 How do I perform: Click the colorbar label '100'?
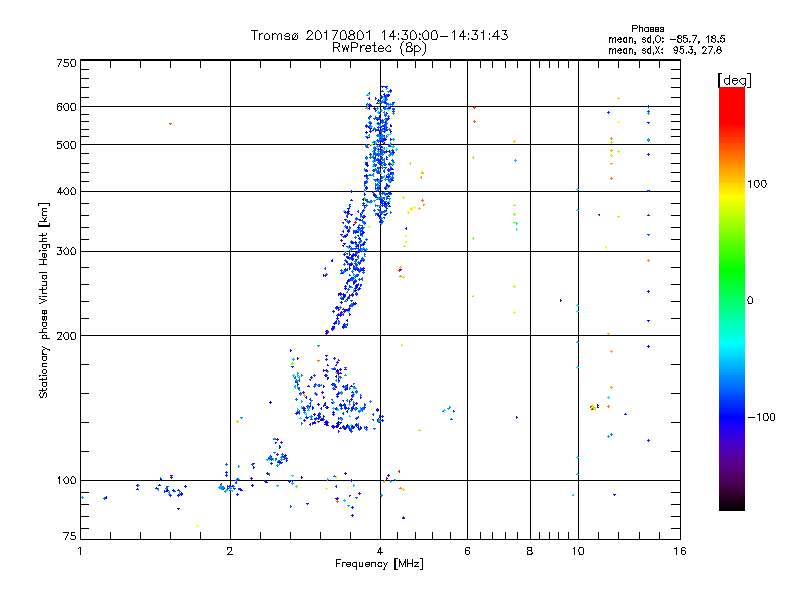click(x=757, y=184)
